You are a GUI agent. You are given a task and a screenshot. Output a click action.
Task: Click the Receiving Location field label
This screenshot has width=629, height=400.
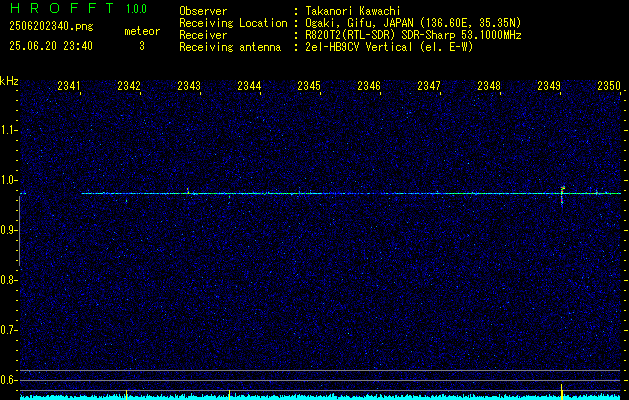[233, 23]
